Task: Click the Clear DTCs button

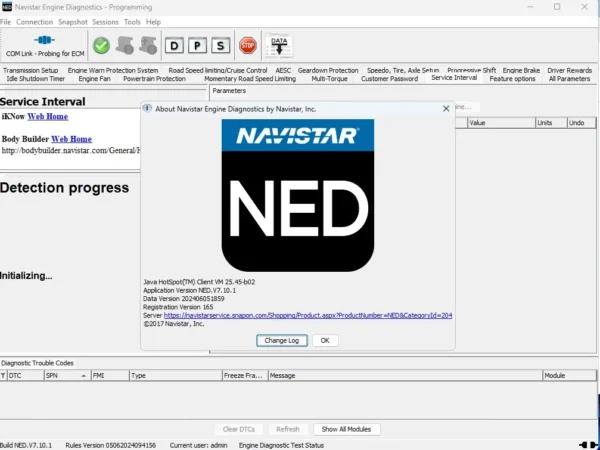Action: [239, 429]
